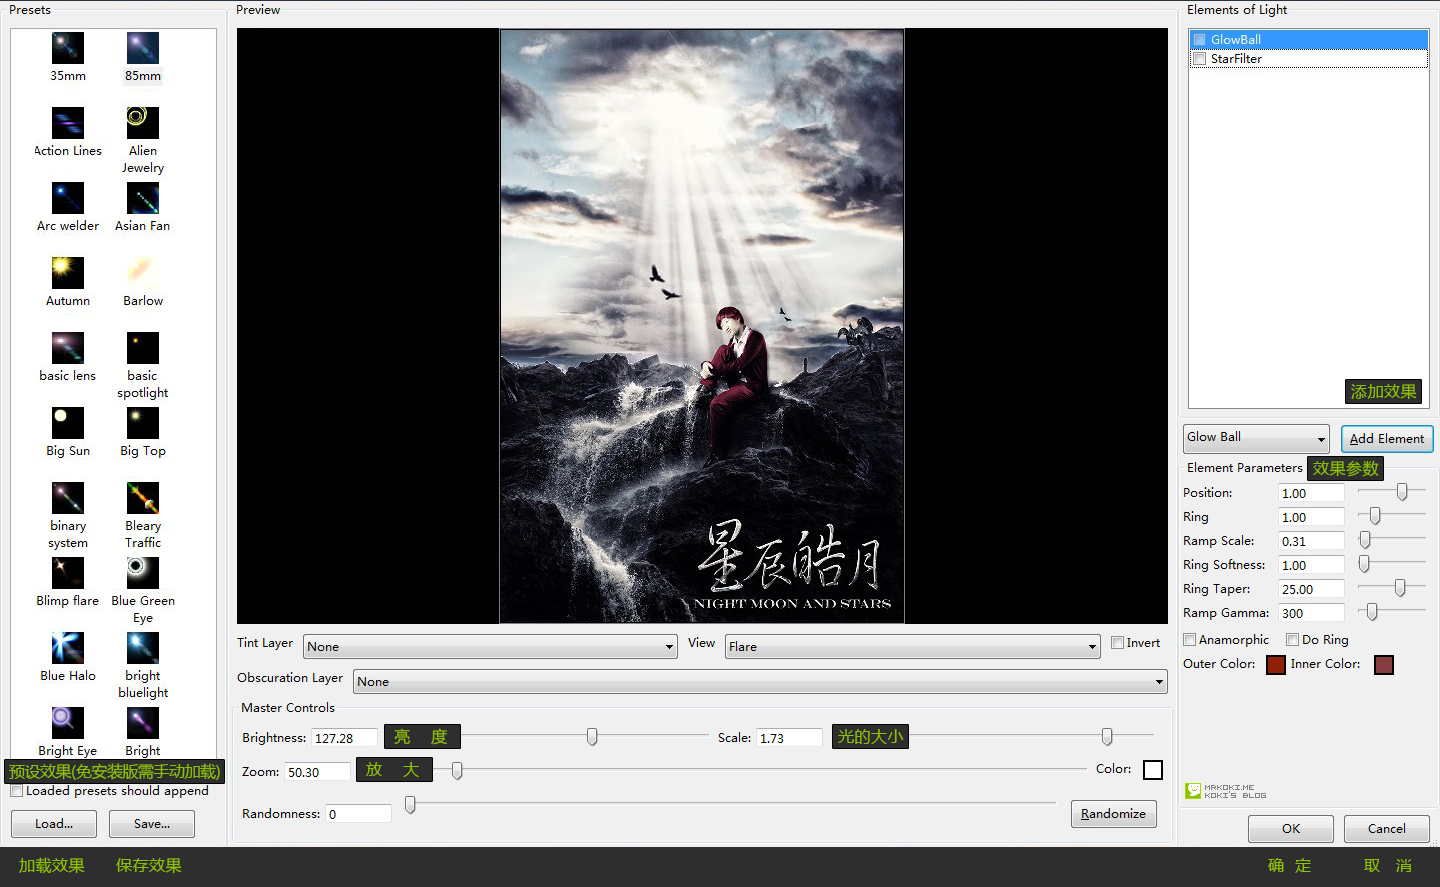This screenshot has height=887, width=1440.
Task: Click the Brightness value field
Action: pos(345,738)
